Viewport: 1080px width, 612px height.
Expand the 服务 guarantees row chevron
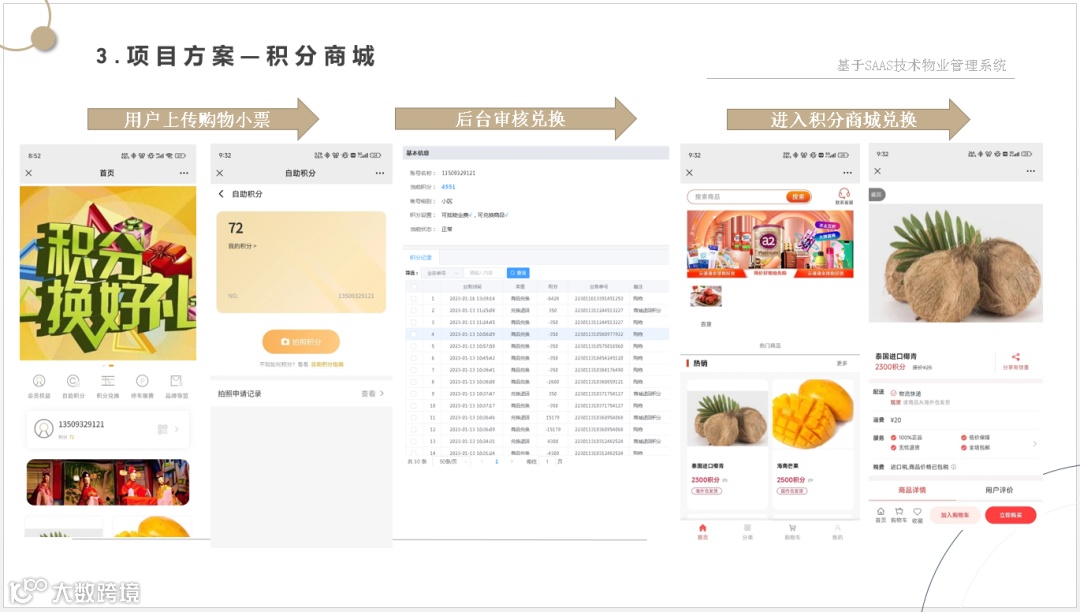click(x=1035, y=443)
